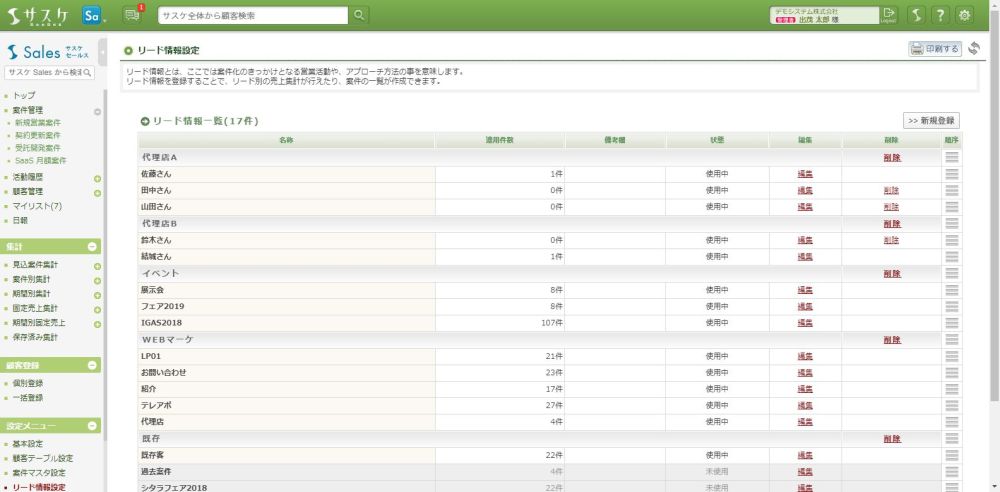Screen dimensions: 1000x492
Task: Click the 新規登録 button
Action: (x=931, y=120)
